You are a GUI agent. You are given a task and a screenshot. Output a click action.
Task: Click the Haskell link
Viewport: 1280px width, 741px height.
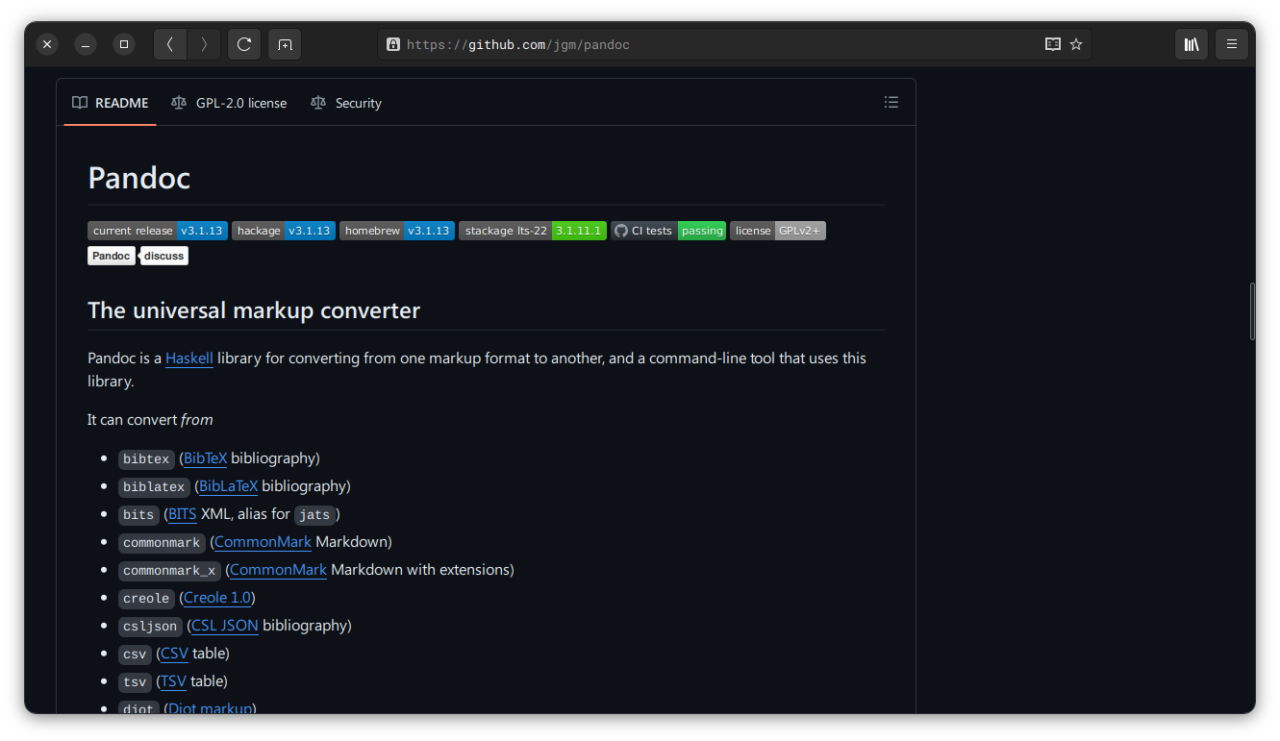click(x=189, y=358)
